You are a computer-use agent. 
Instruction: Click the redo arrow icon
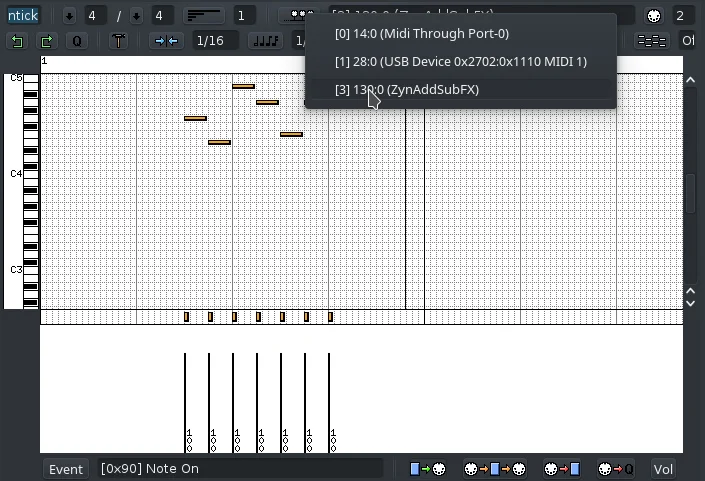[x=46, y=41]
